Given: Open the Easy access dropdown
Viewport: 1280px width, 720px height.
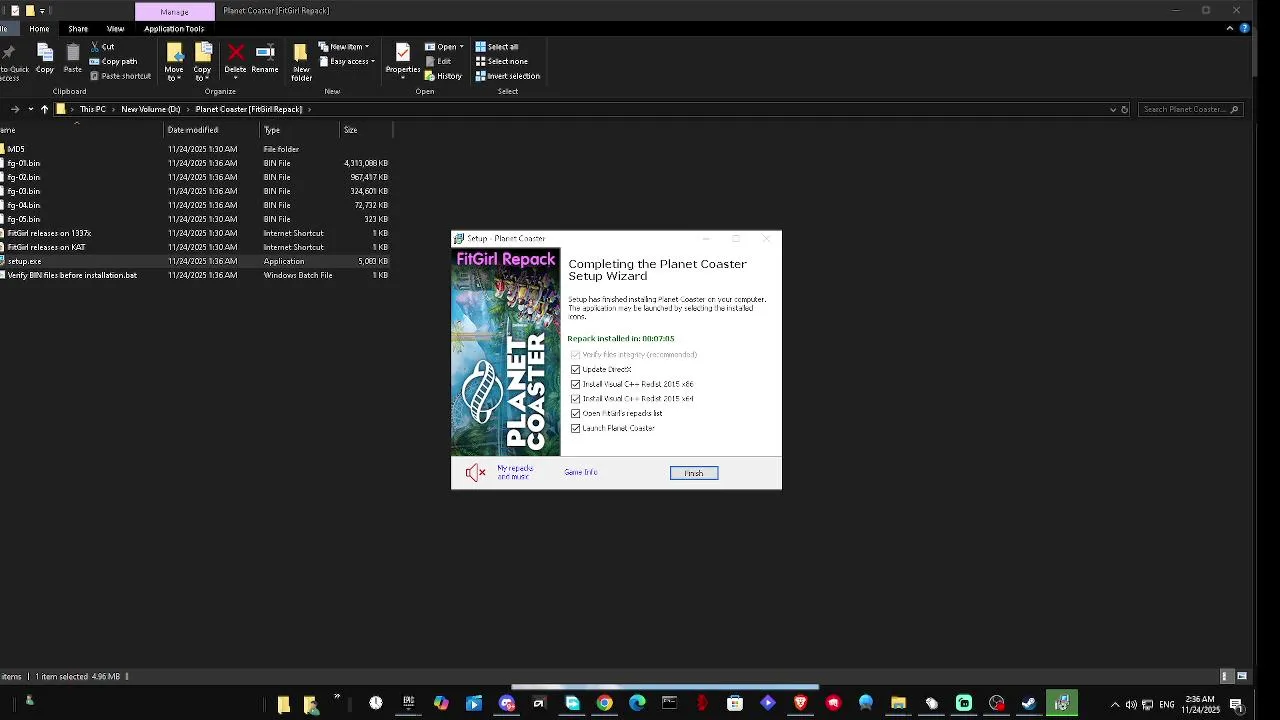Looking at the screenshot, I should tap(347, 61).
